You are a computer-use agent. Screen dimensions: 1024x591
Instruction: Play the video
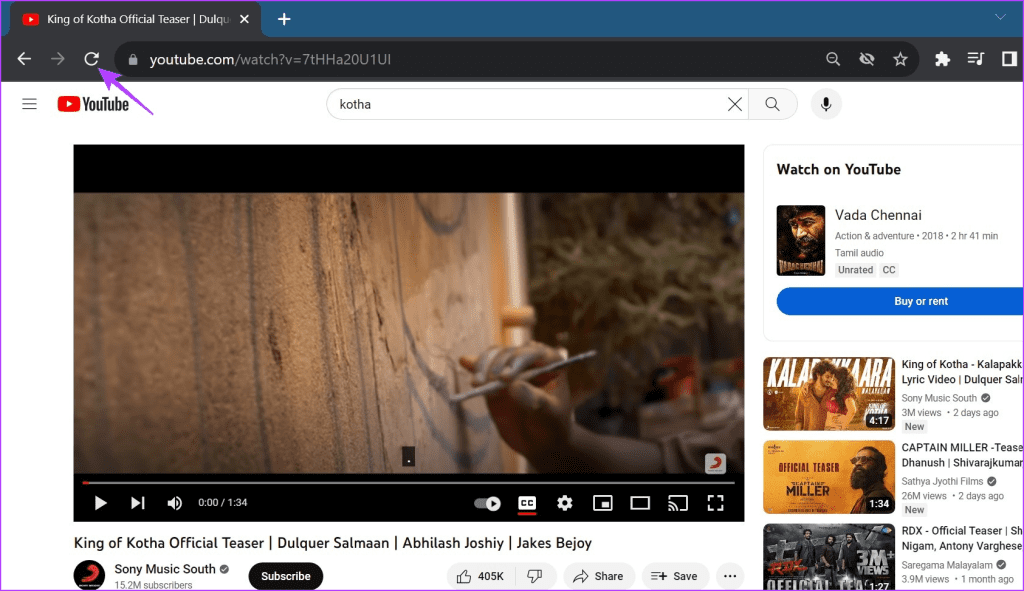(99, 503)
